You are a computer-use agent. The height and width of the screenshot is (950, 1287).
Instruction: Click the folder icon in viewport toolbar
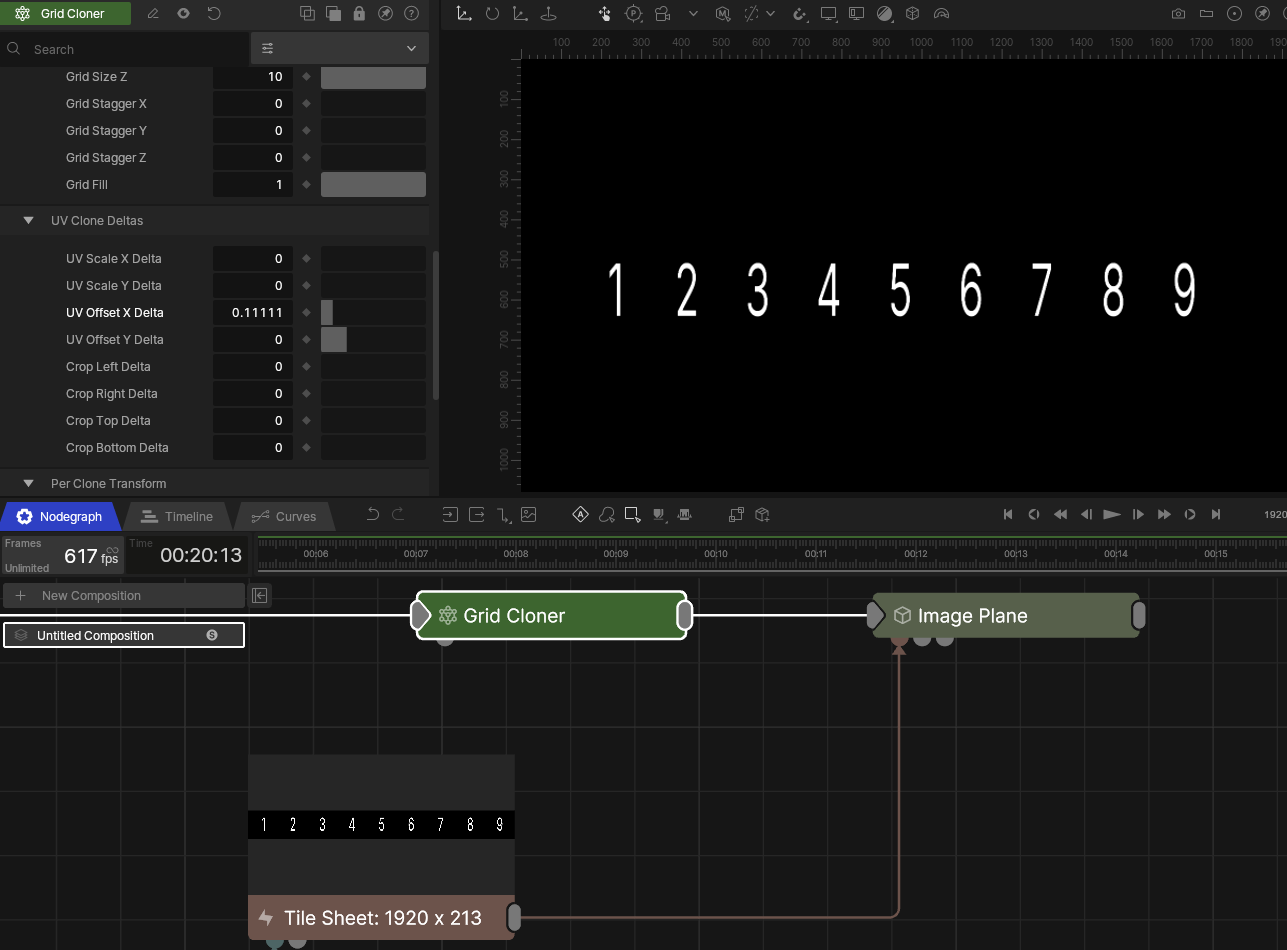pos(1207,14)
